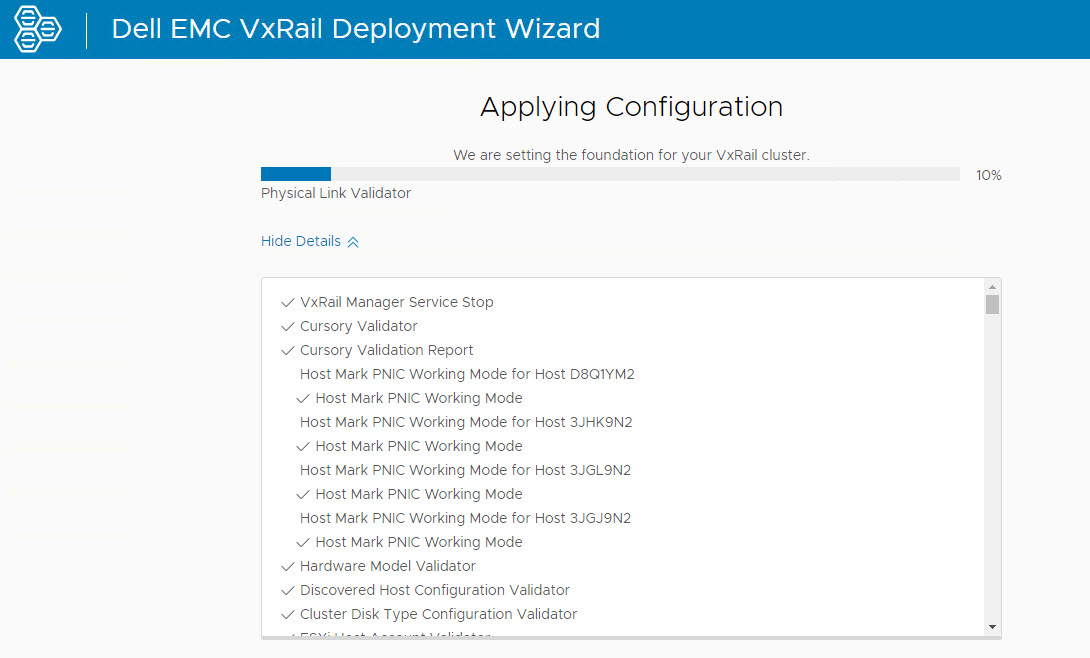Click checkmark beside Discovered Host Configuration Validator
This screenshot has height=658, width=1090.
(x=287, y=590)
